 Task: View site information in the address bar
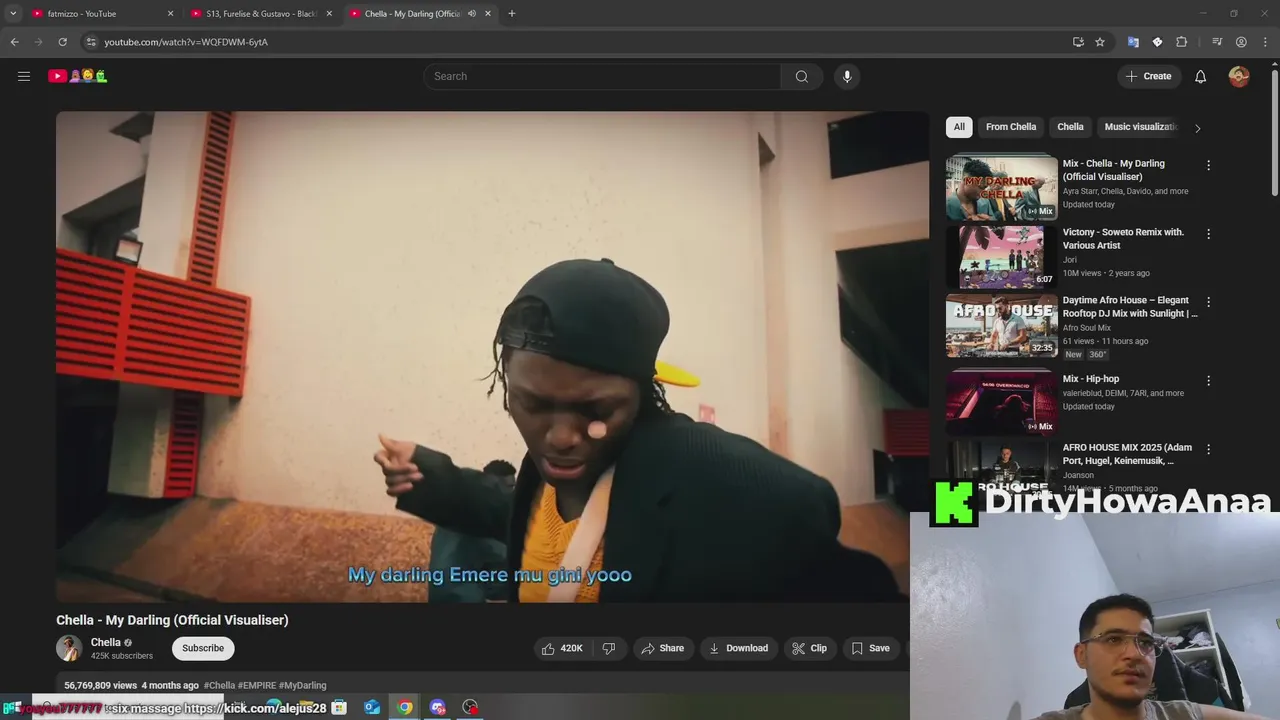91,42
